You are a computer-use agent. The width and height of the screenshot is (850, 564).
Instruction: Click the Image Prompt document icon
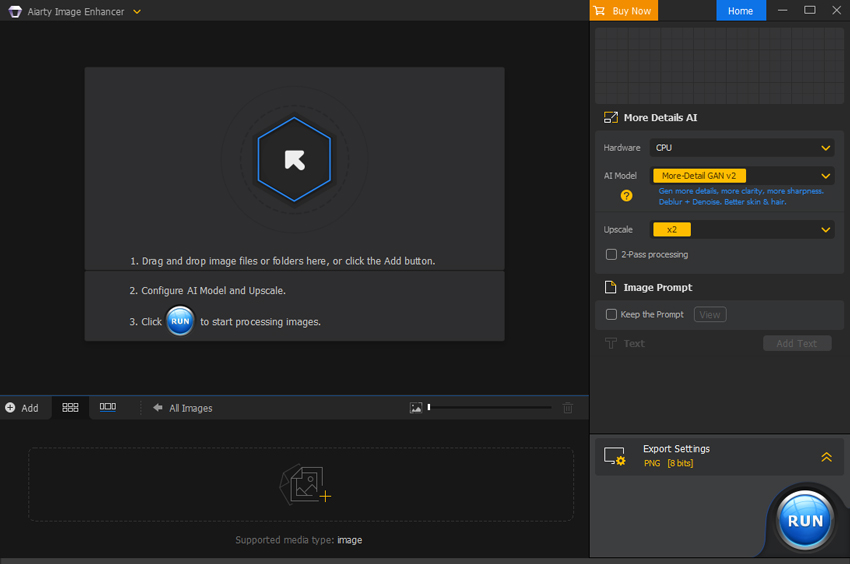(610, 287)
